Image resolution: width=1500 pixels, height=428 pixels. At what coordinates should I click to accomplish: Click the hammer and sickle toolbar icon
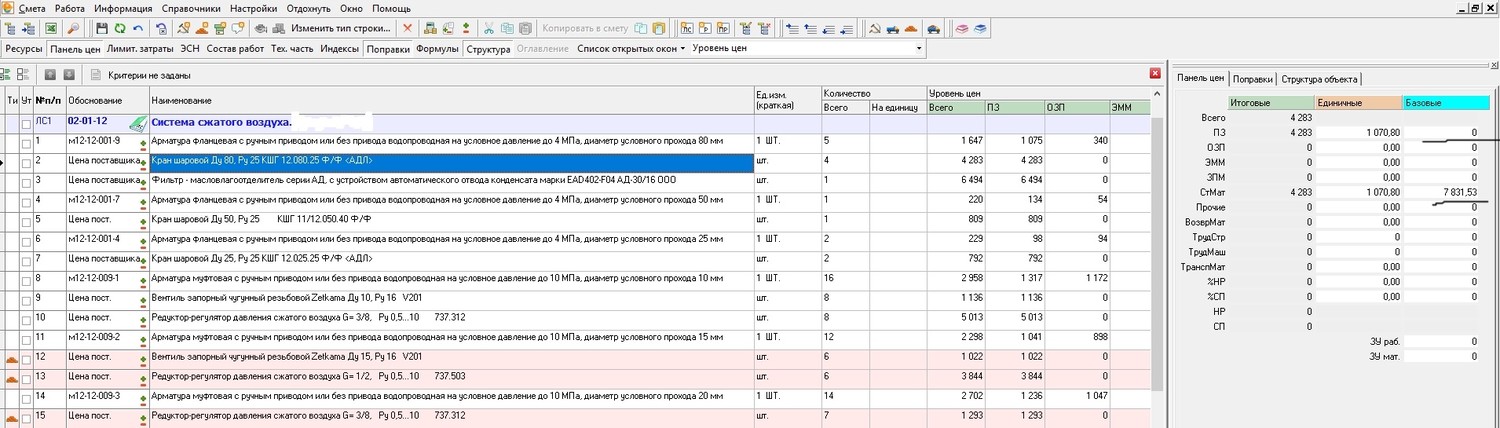click(x=874, y=28)
